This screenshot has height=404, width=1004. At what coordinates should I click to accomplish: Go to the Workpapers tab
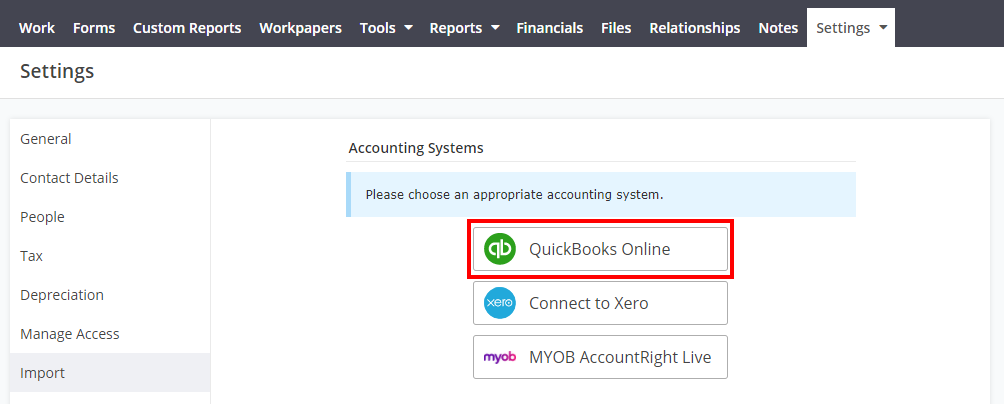300,28
